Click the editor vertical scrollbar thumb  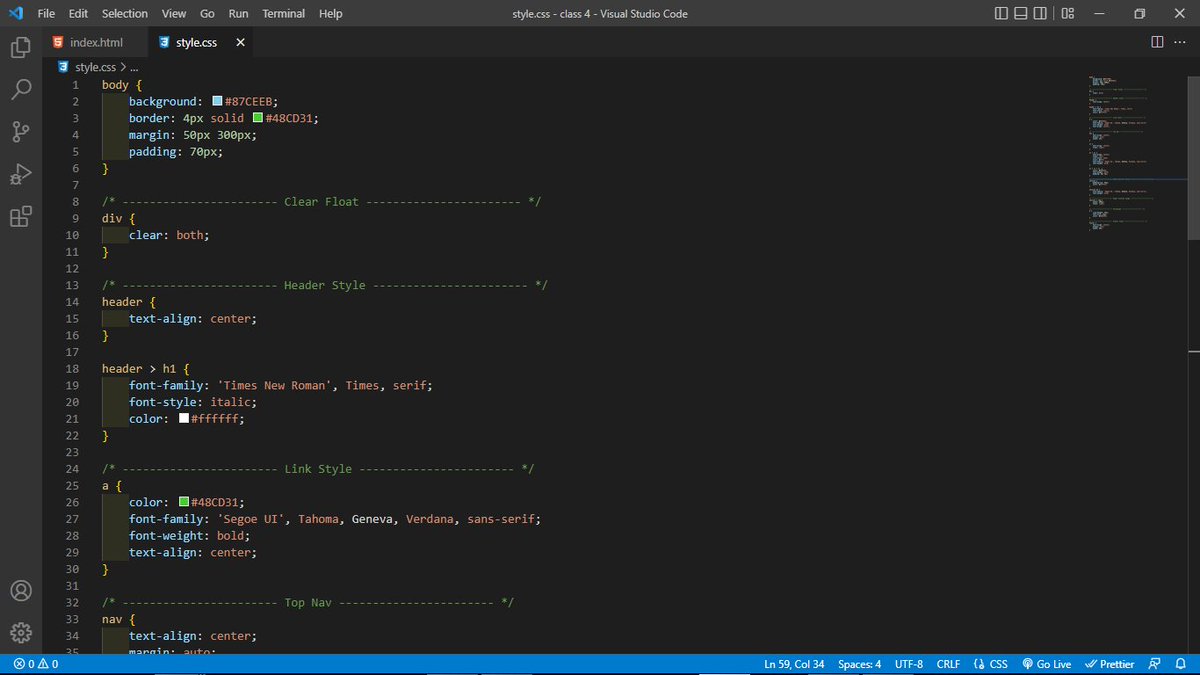click(1193, 157)
